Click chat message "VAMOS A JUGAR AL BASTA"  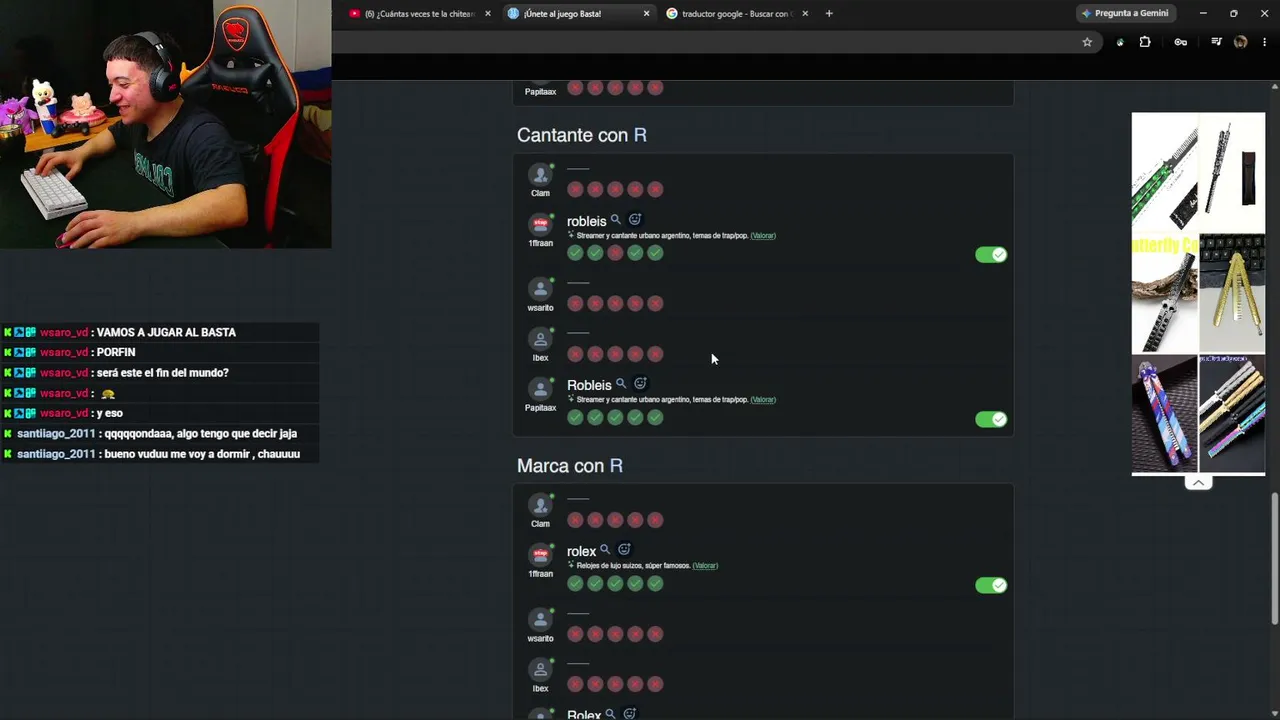pyautogui.click(x=166, y=332)
